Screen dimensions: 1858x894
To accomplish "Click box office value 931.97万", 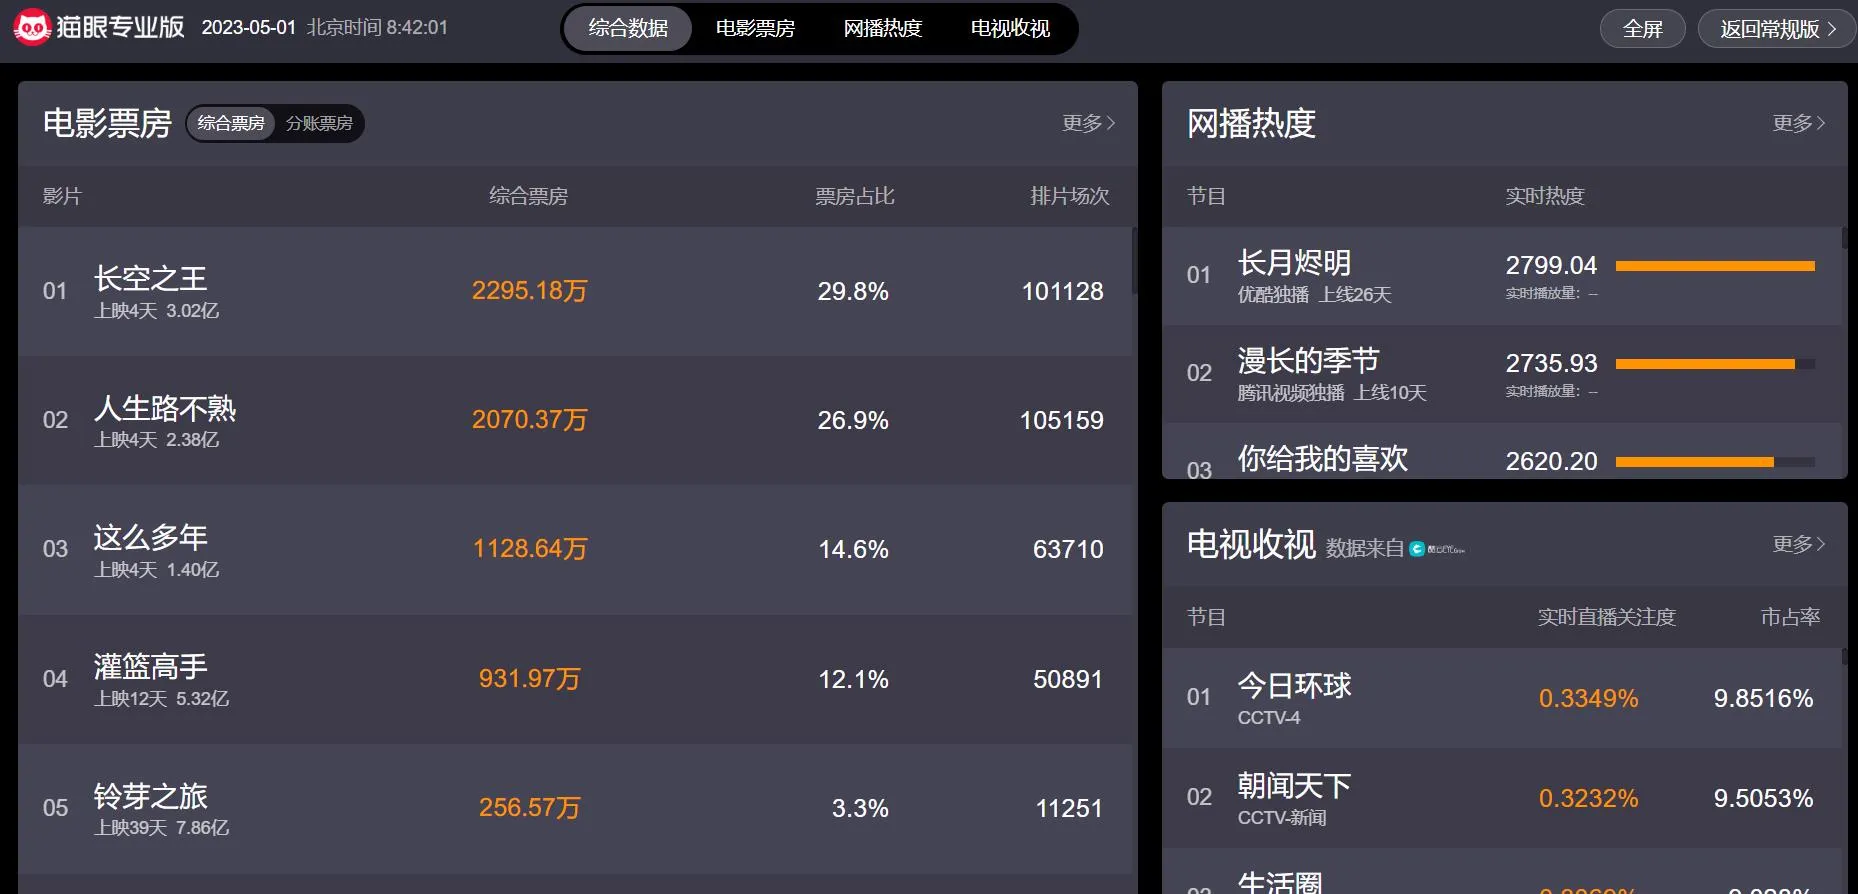I will point(530,679).
